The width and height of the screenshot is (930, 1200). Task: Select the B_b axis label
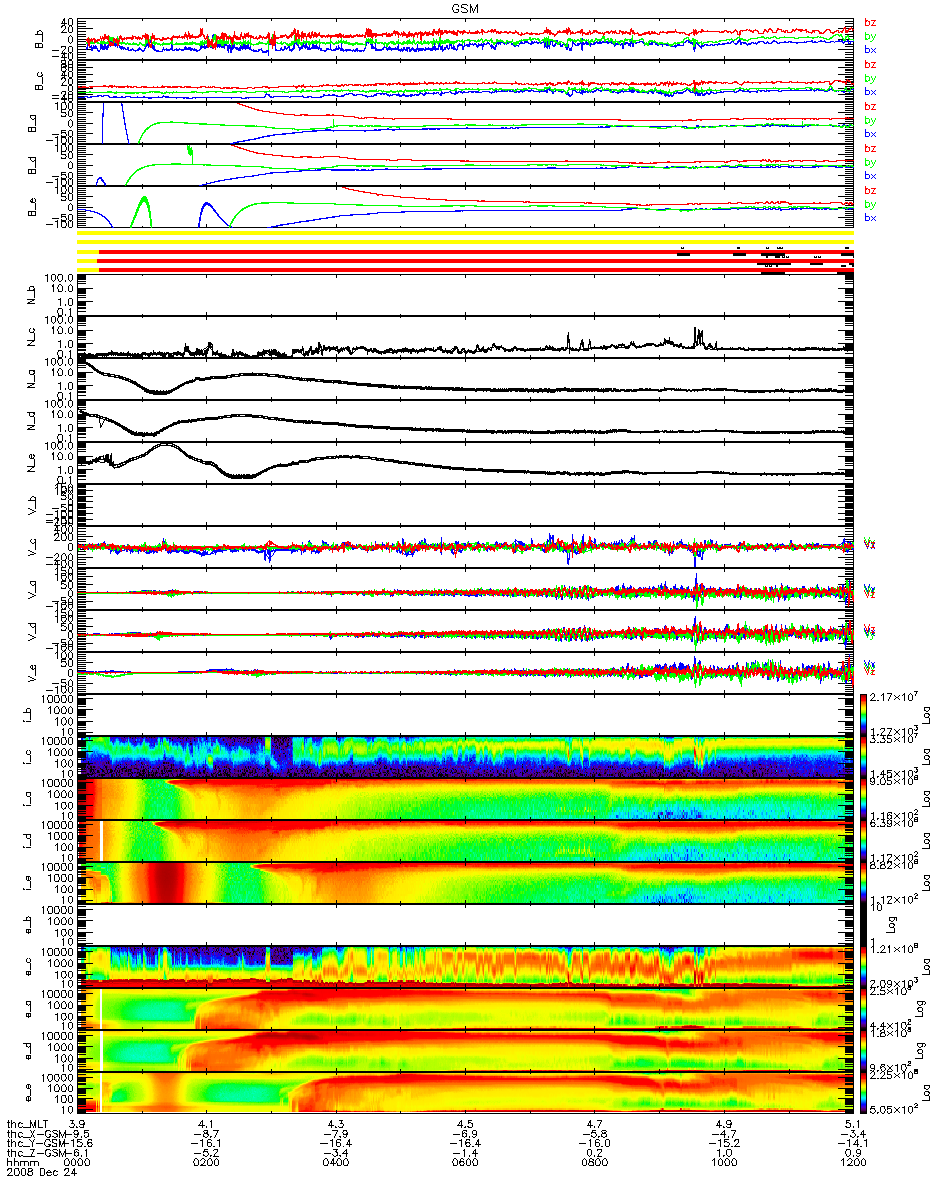click(x=41, y=40)
